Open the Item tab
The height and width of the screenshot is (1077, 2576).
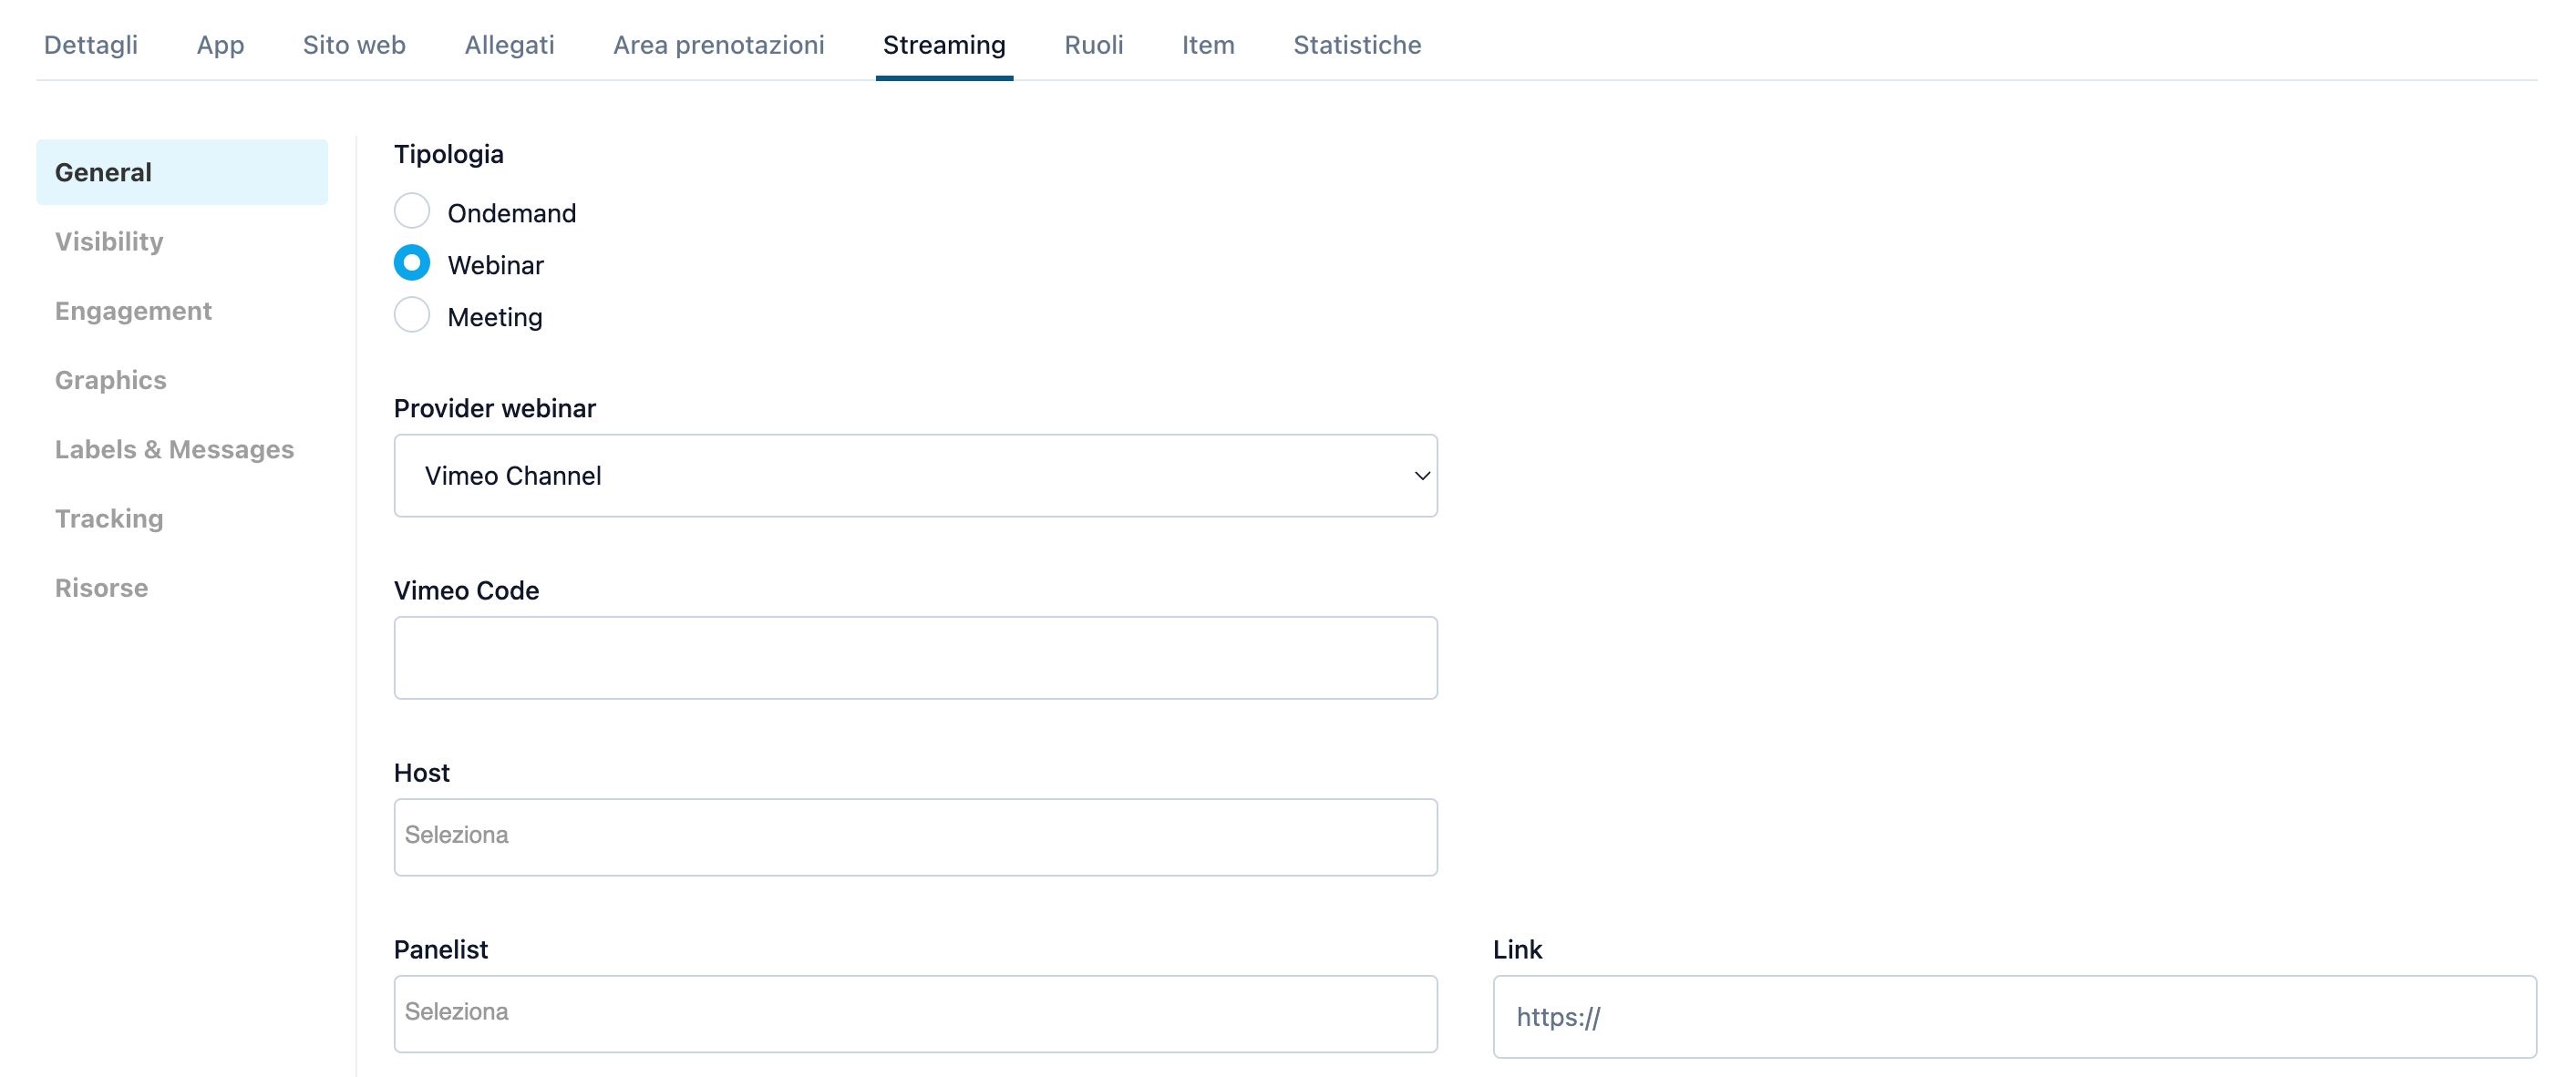coord(1208,45)
